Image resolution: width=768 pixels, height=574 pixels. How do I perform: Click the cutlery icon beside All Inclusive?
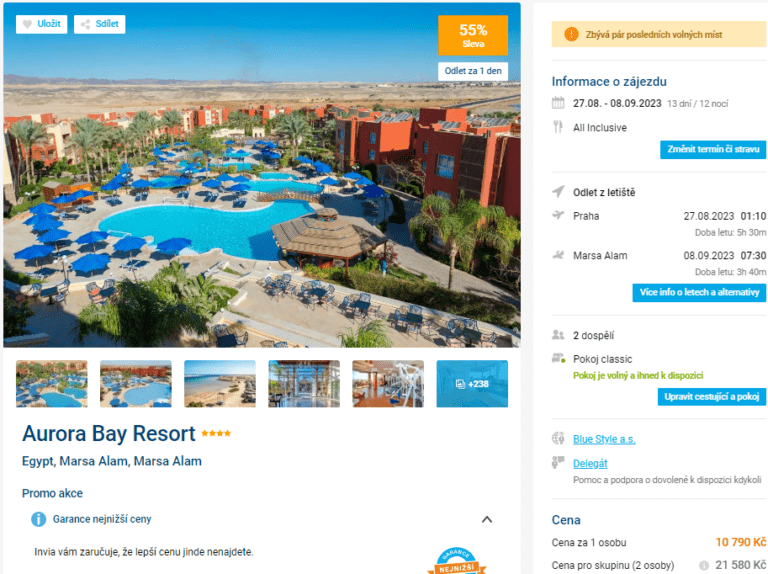click(558, 127)
